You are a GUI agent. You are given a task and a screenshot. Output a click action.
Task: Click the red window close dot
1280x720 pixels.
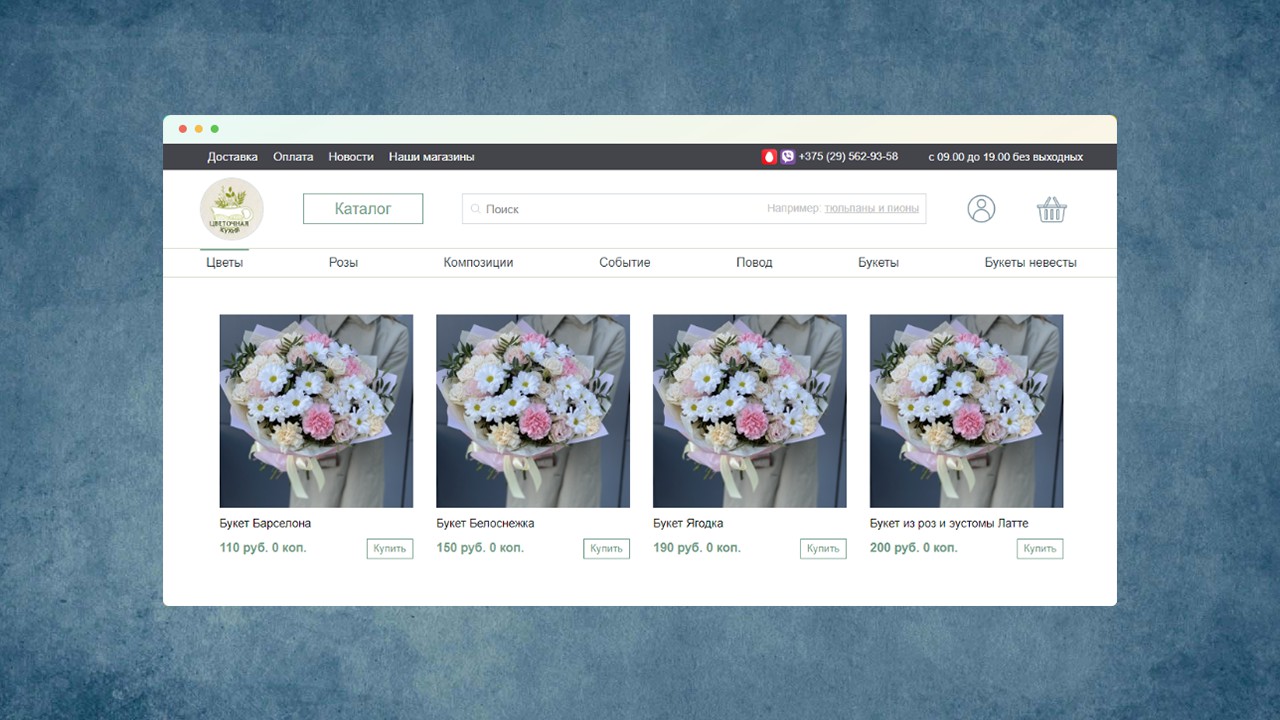coord(183,129)
